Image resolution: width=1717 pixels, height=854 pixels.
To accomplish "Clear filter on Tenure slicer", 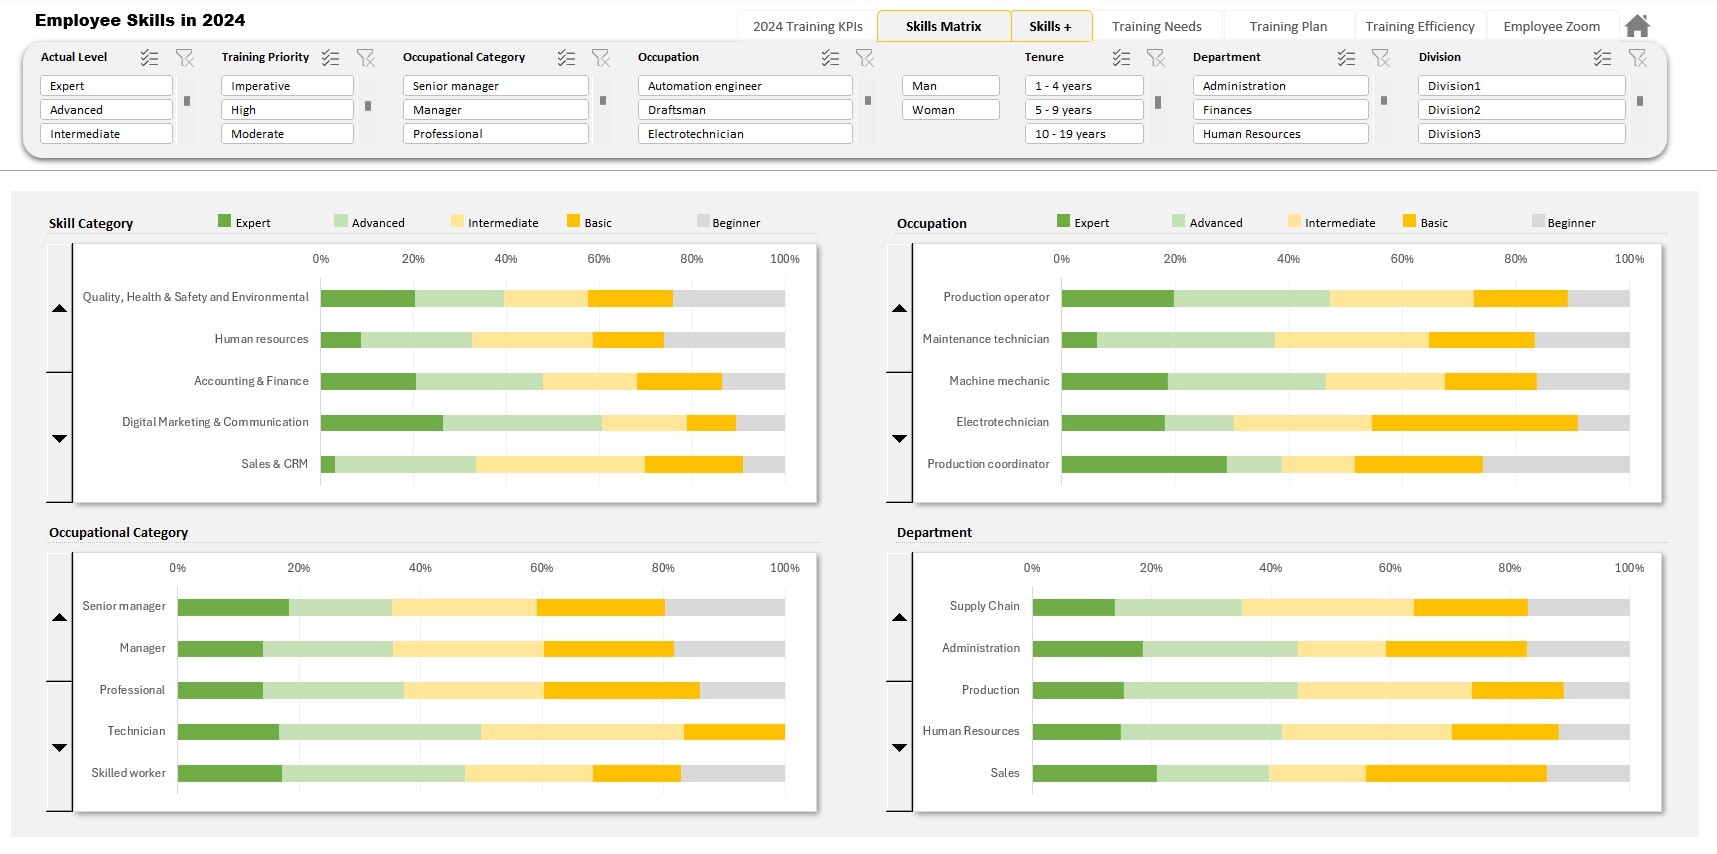I will point(1156,58).
